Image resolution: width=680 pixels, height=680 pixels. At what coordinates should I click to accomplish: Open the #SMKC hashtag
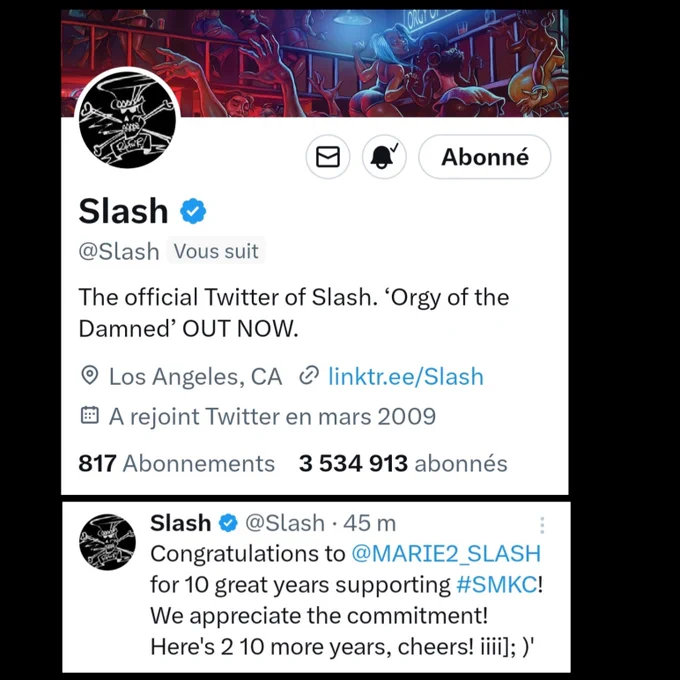497,585
